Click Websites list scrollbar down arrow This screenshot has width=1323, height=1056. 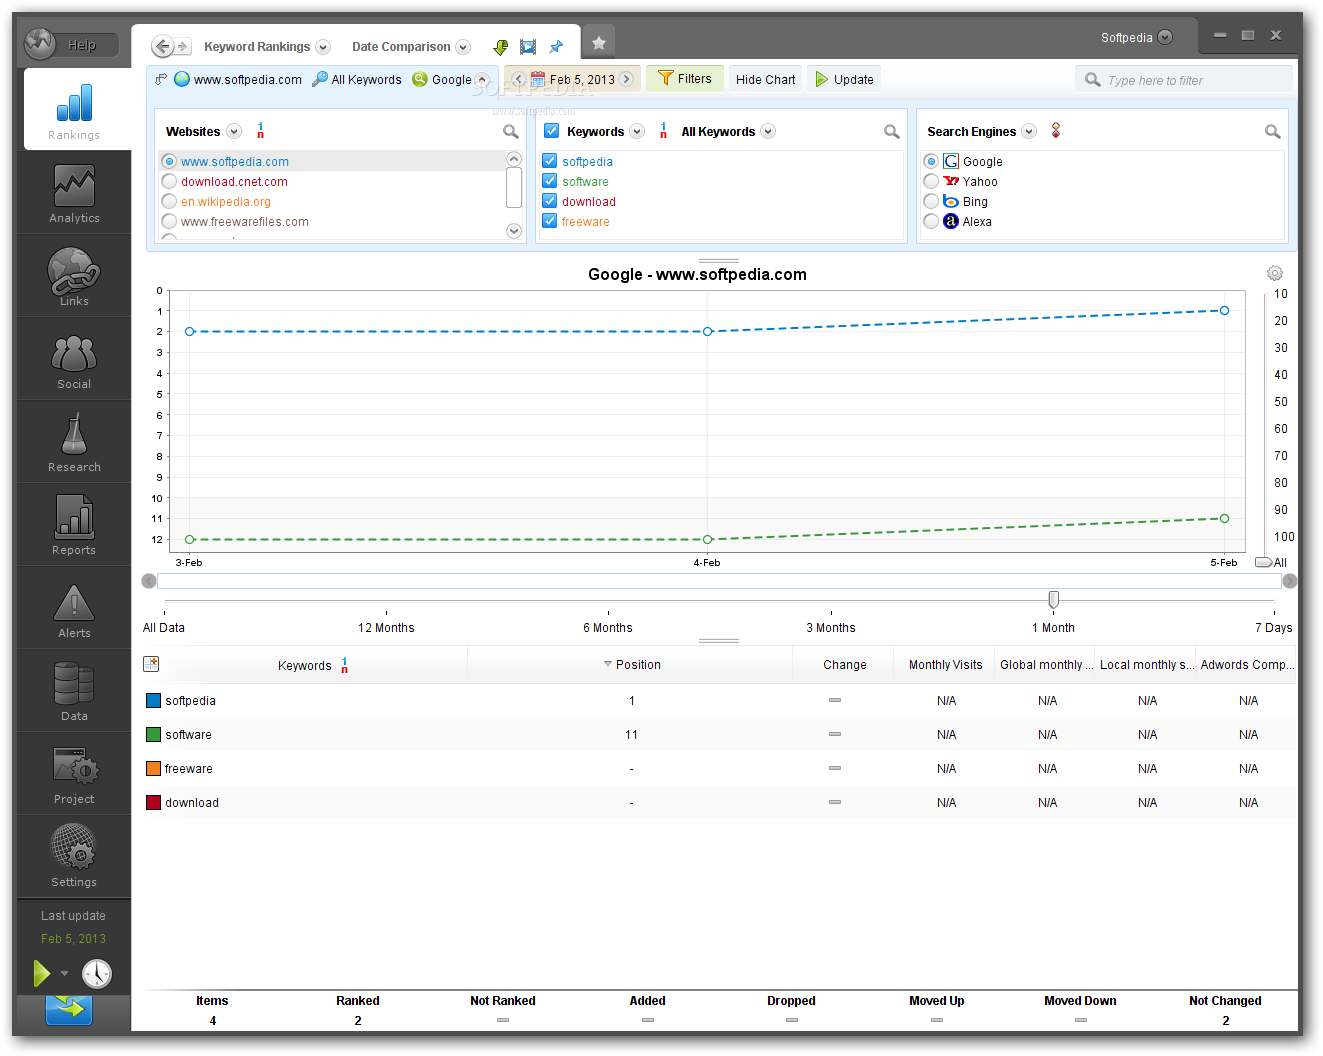[514, 230]
